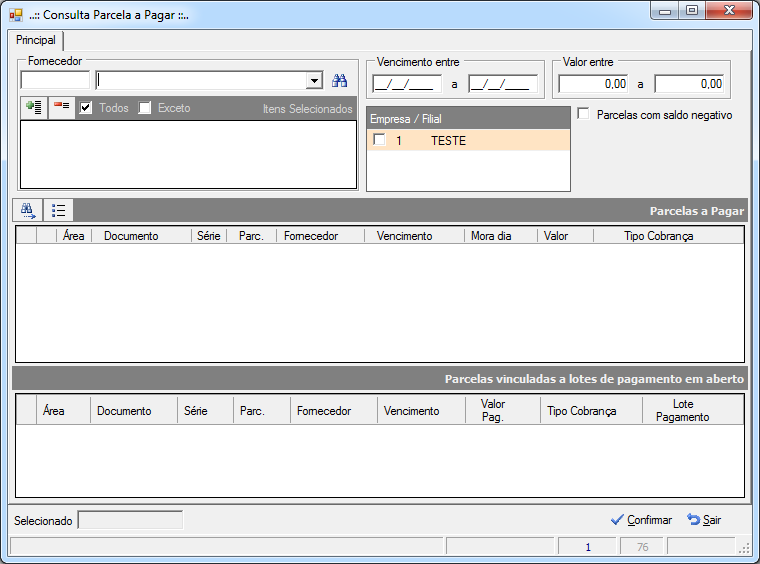Image resolution: width=760 pixels, height=564 pixels.
Task: Click Documento column header in Parcelas a Pagar
Action: (142, 236)
